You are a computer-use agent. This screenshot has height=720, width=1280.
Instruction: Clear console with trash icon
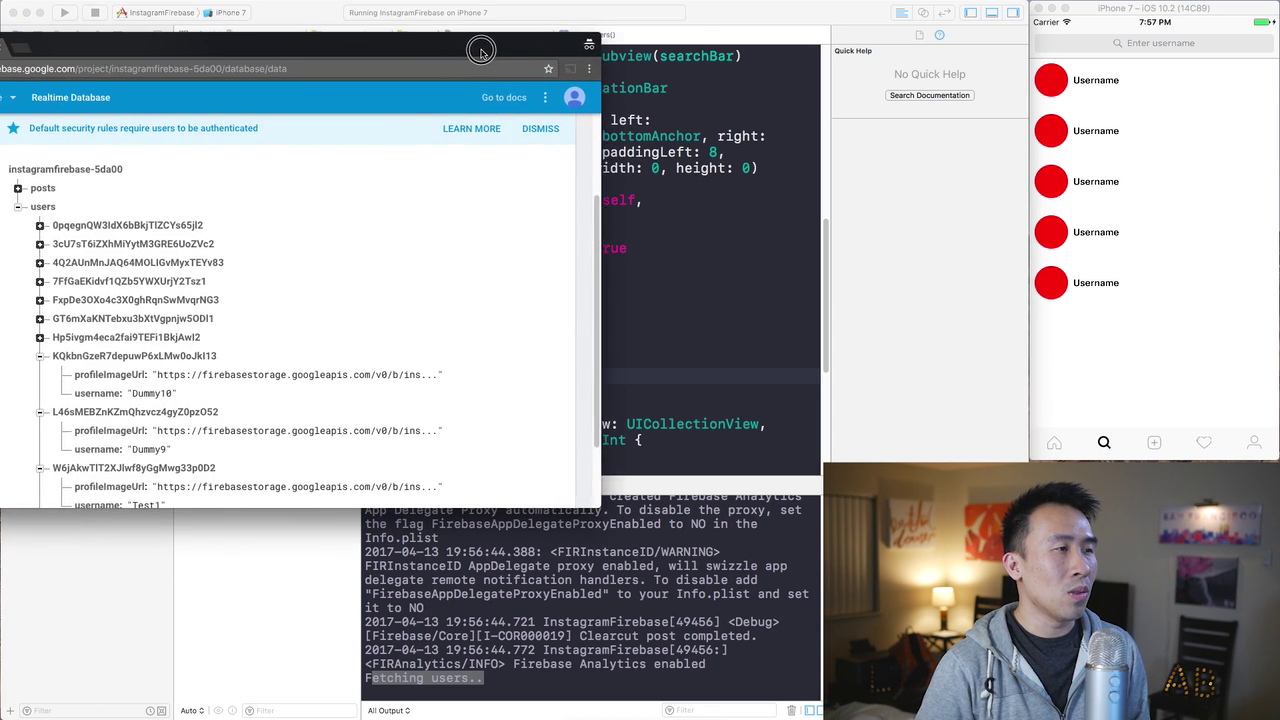tap(791, 711)
